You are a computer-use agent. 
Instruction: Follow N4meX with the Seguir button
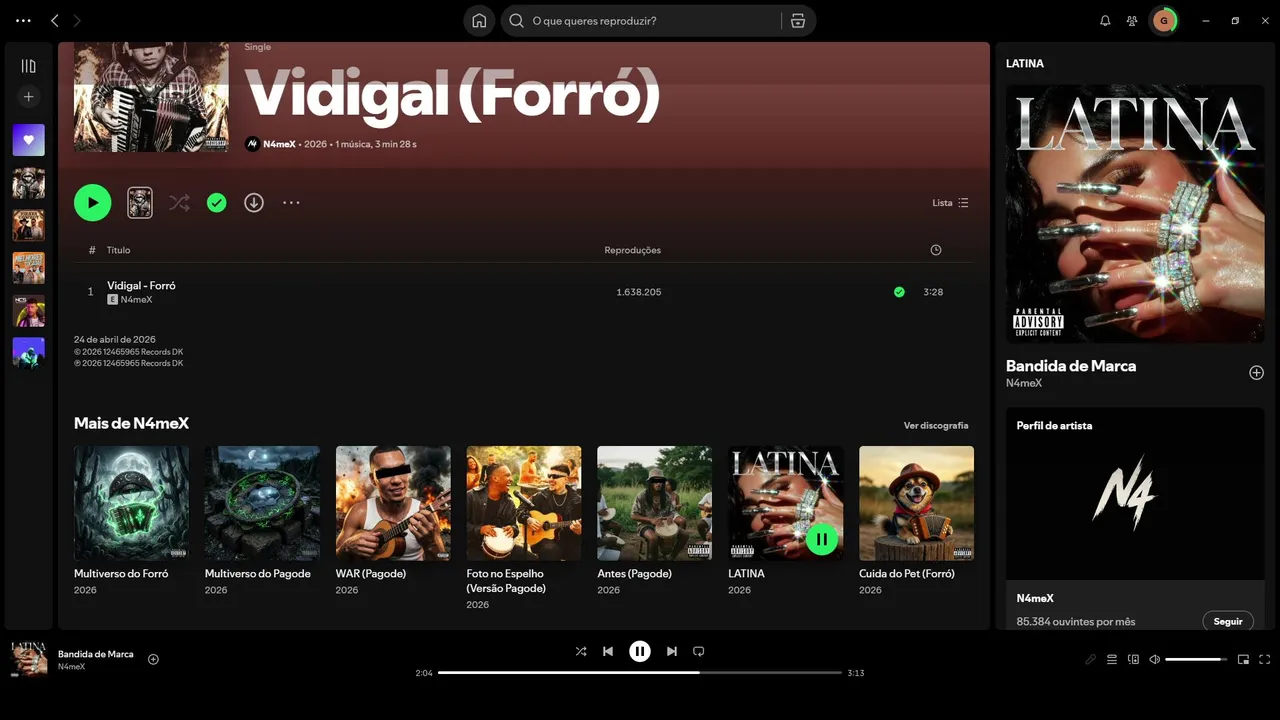click(x=1228, y=622)
